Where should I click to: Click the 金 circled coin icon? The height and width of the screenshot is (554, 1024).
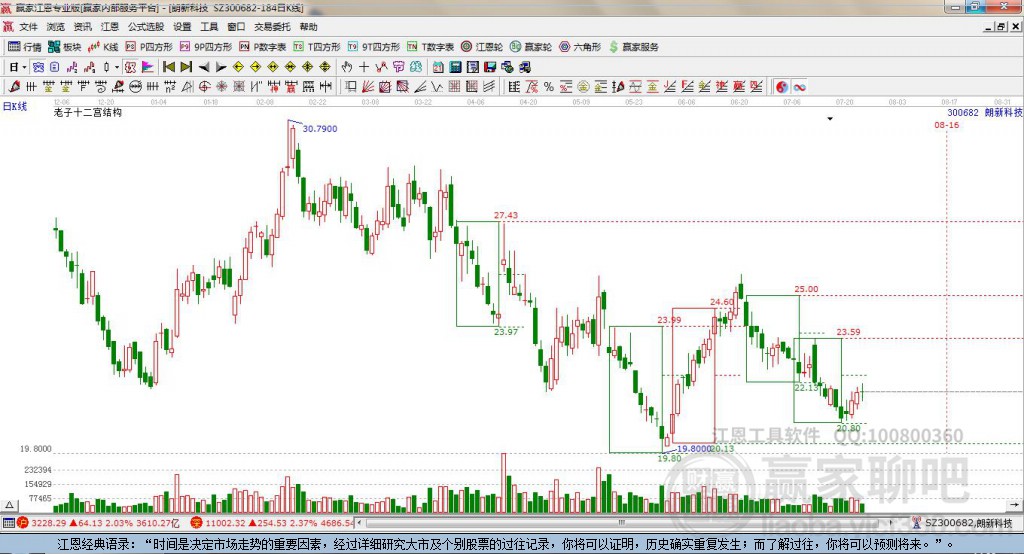[583, 86]
